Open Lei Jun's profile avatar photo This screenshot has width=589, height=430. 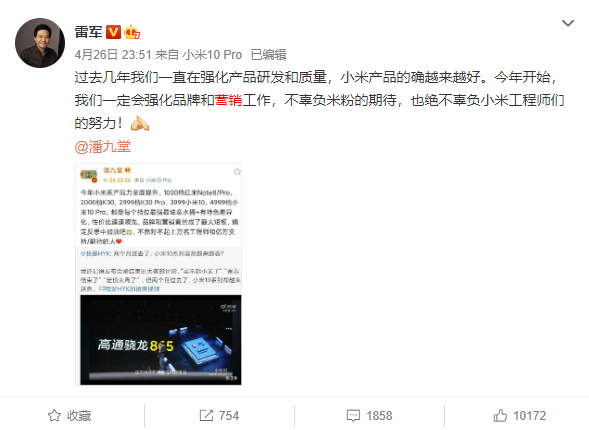click(40, 43)
